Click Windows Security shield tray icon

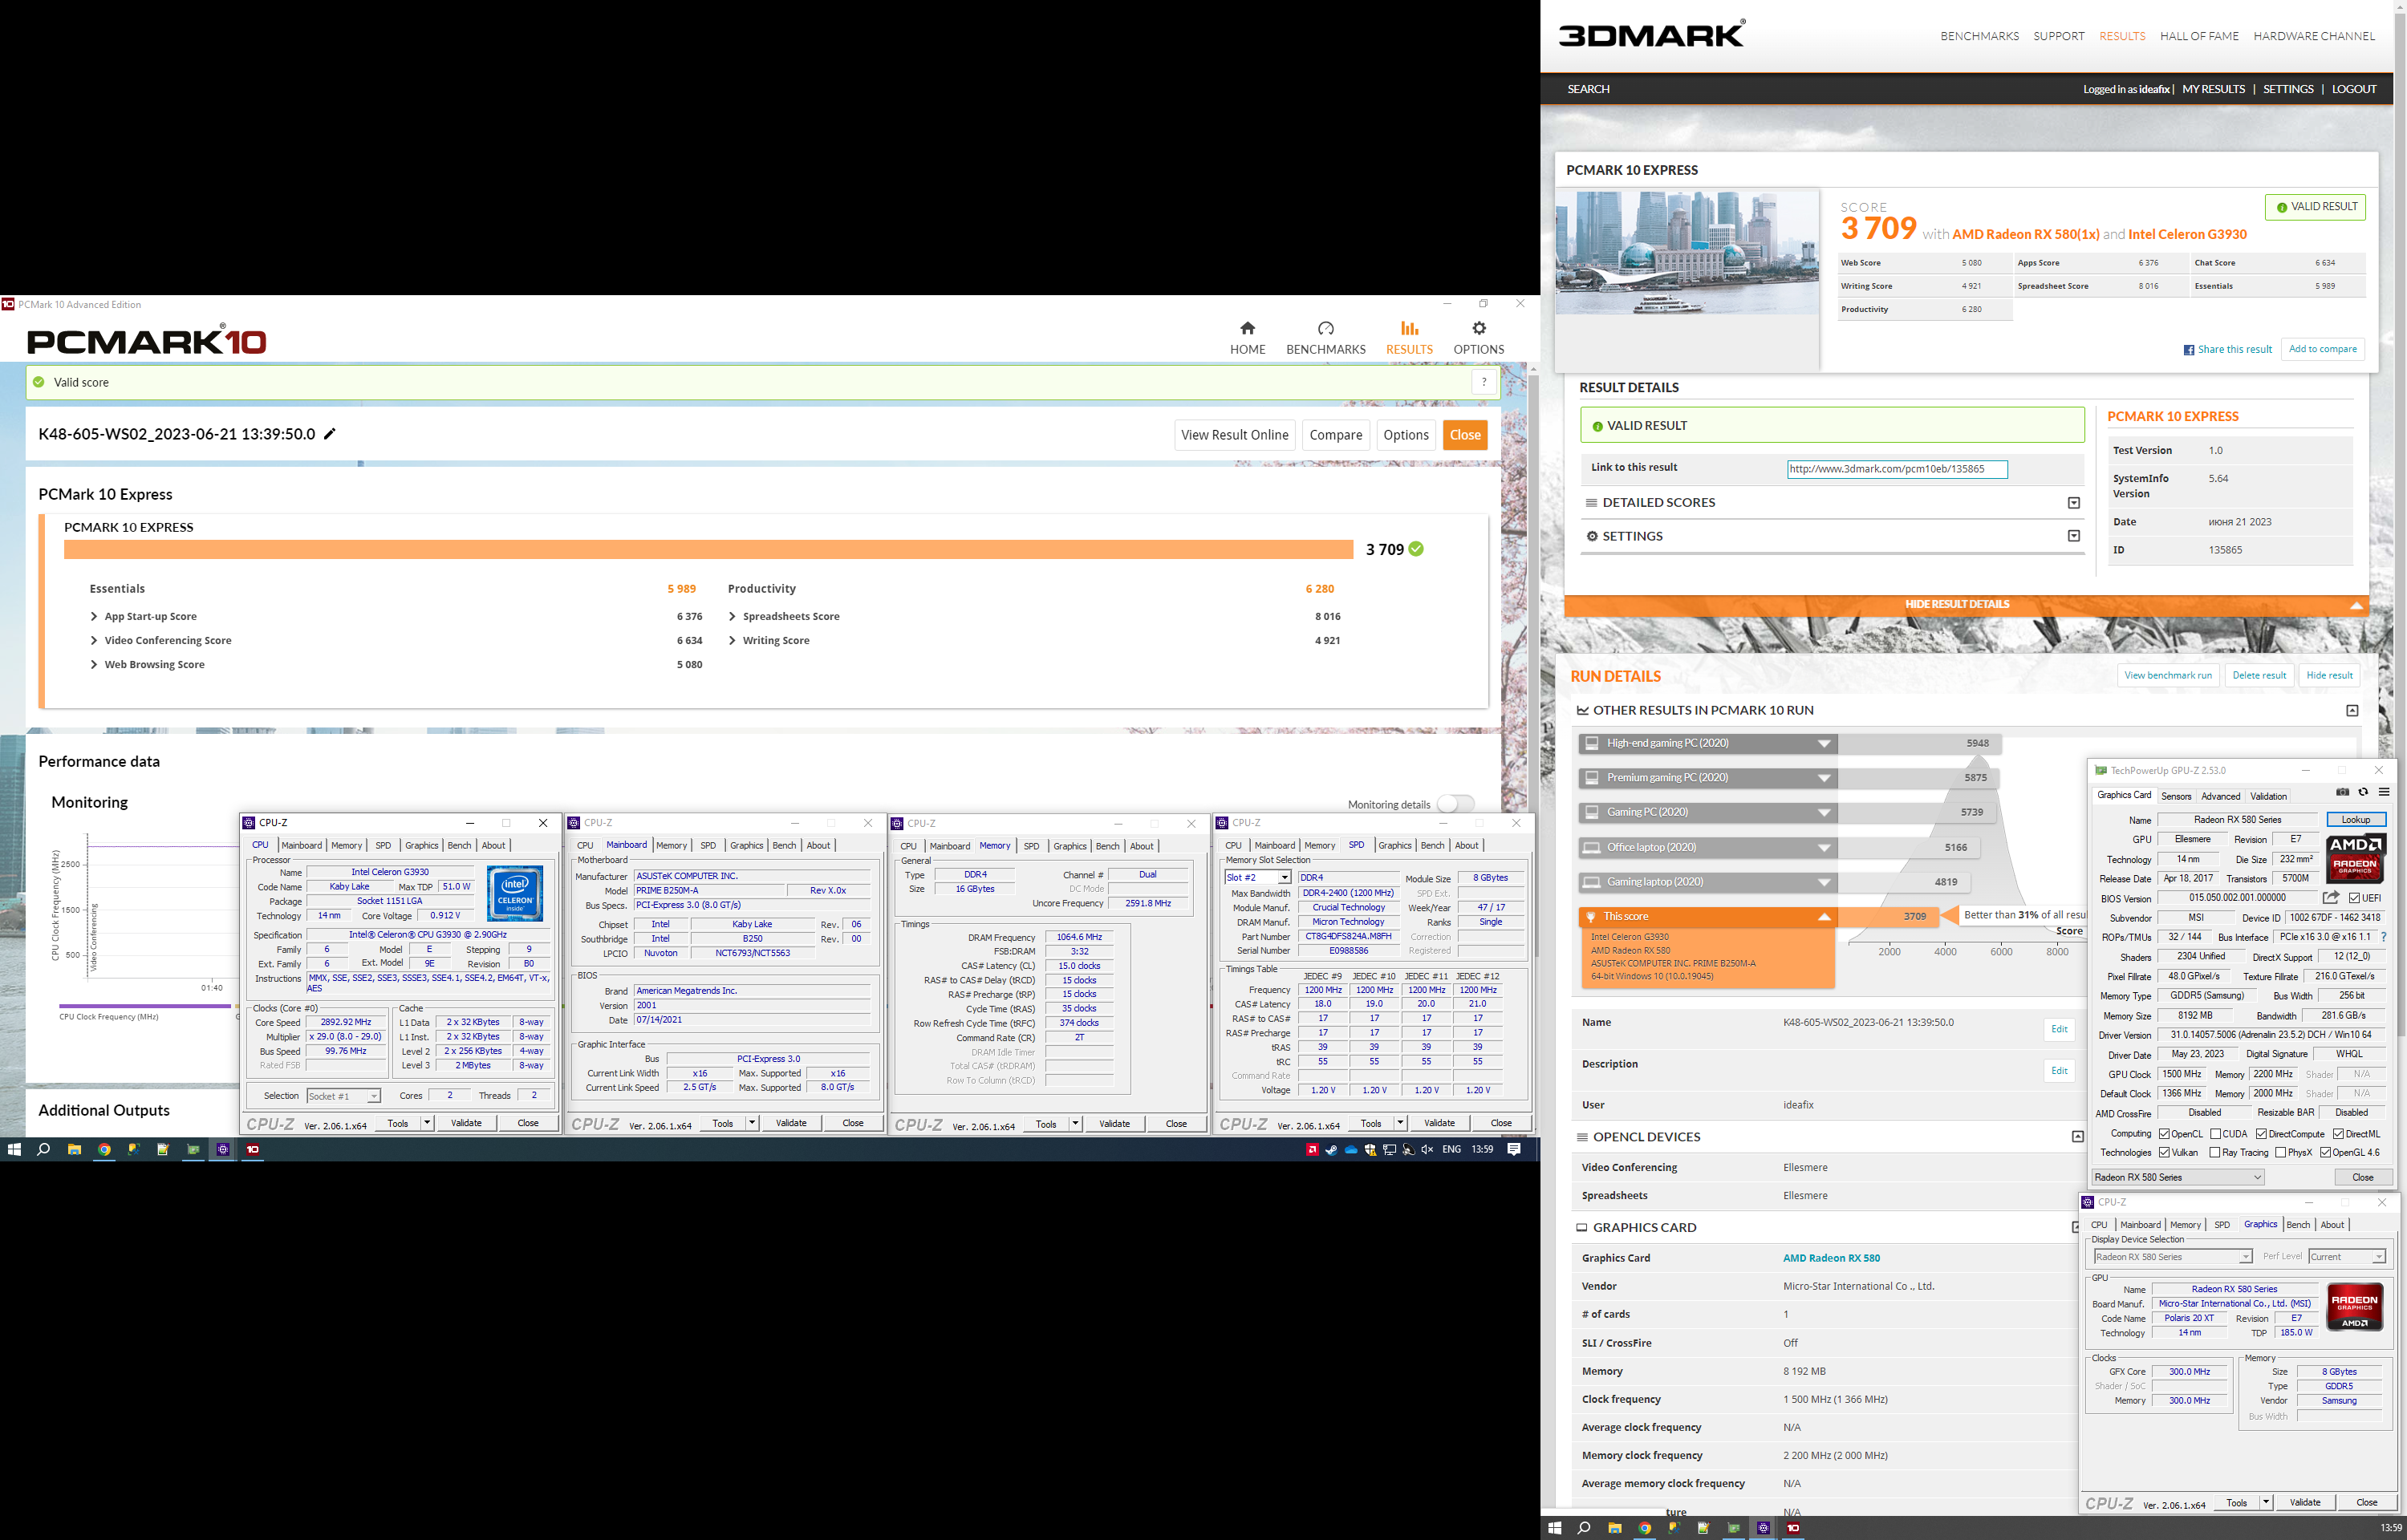point(1370,1149)
